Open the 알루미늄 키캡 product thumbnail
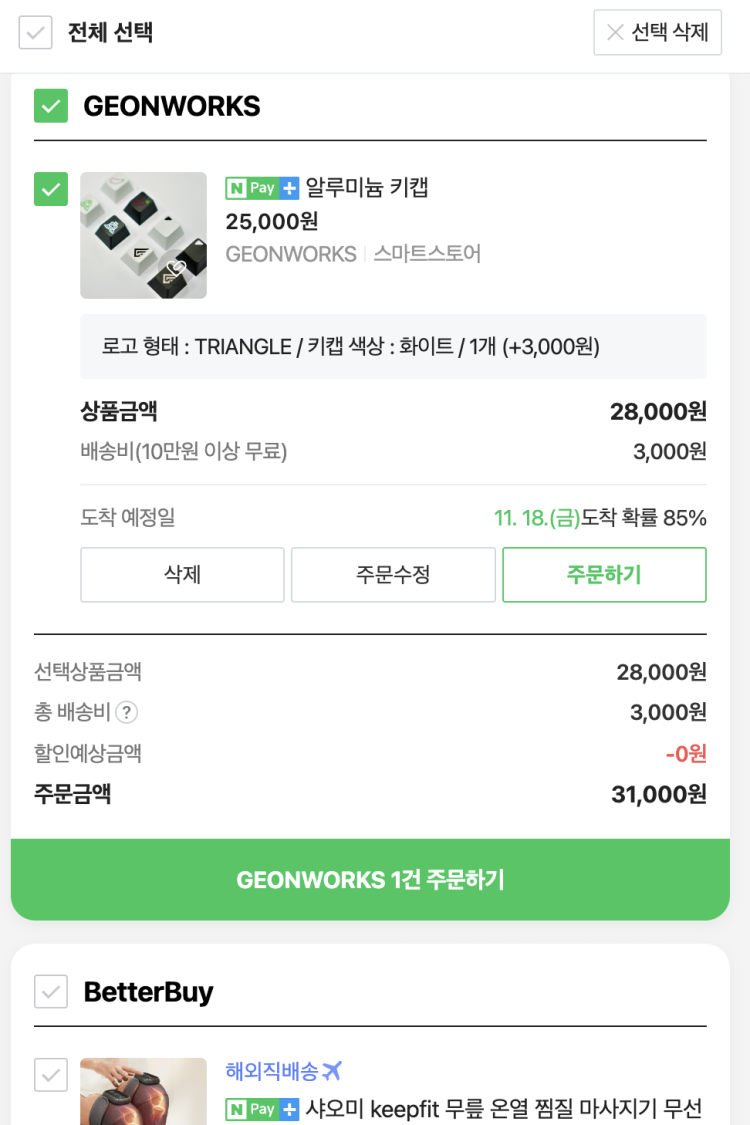The width and height of the screenshot is (750, 1125). pyautogui.click(x=143, y=235)
